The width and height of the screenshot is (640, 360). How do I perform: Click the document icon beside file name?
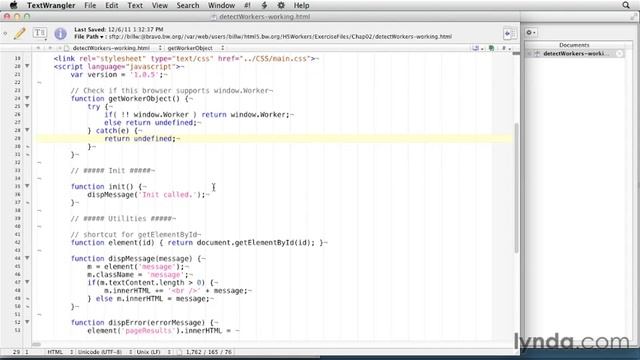pos(67,48)
